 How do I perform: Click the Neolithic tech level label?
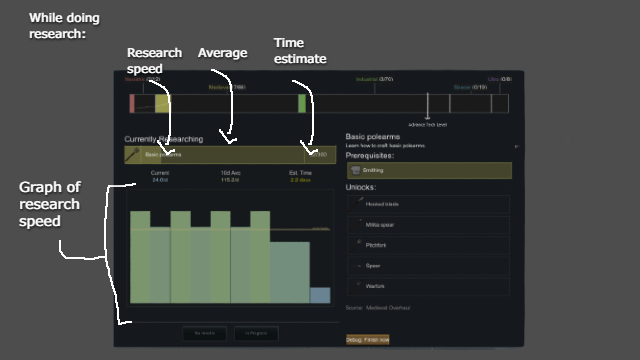(142, 79)
